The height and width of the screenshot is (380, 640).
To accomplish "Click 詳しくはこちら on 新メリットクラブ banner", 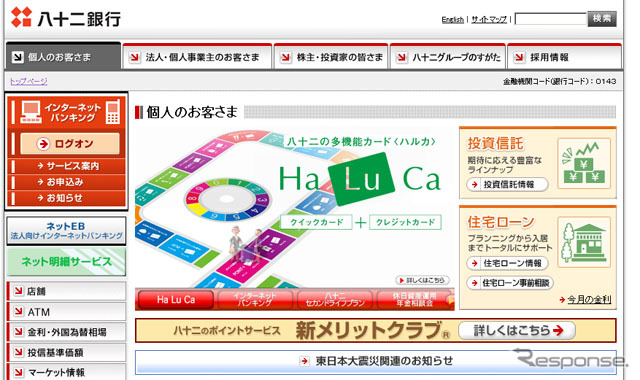I will click(x=517, y=330).
